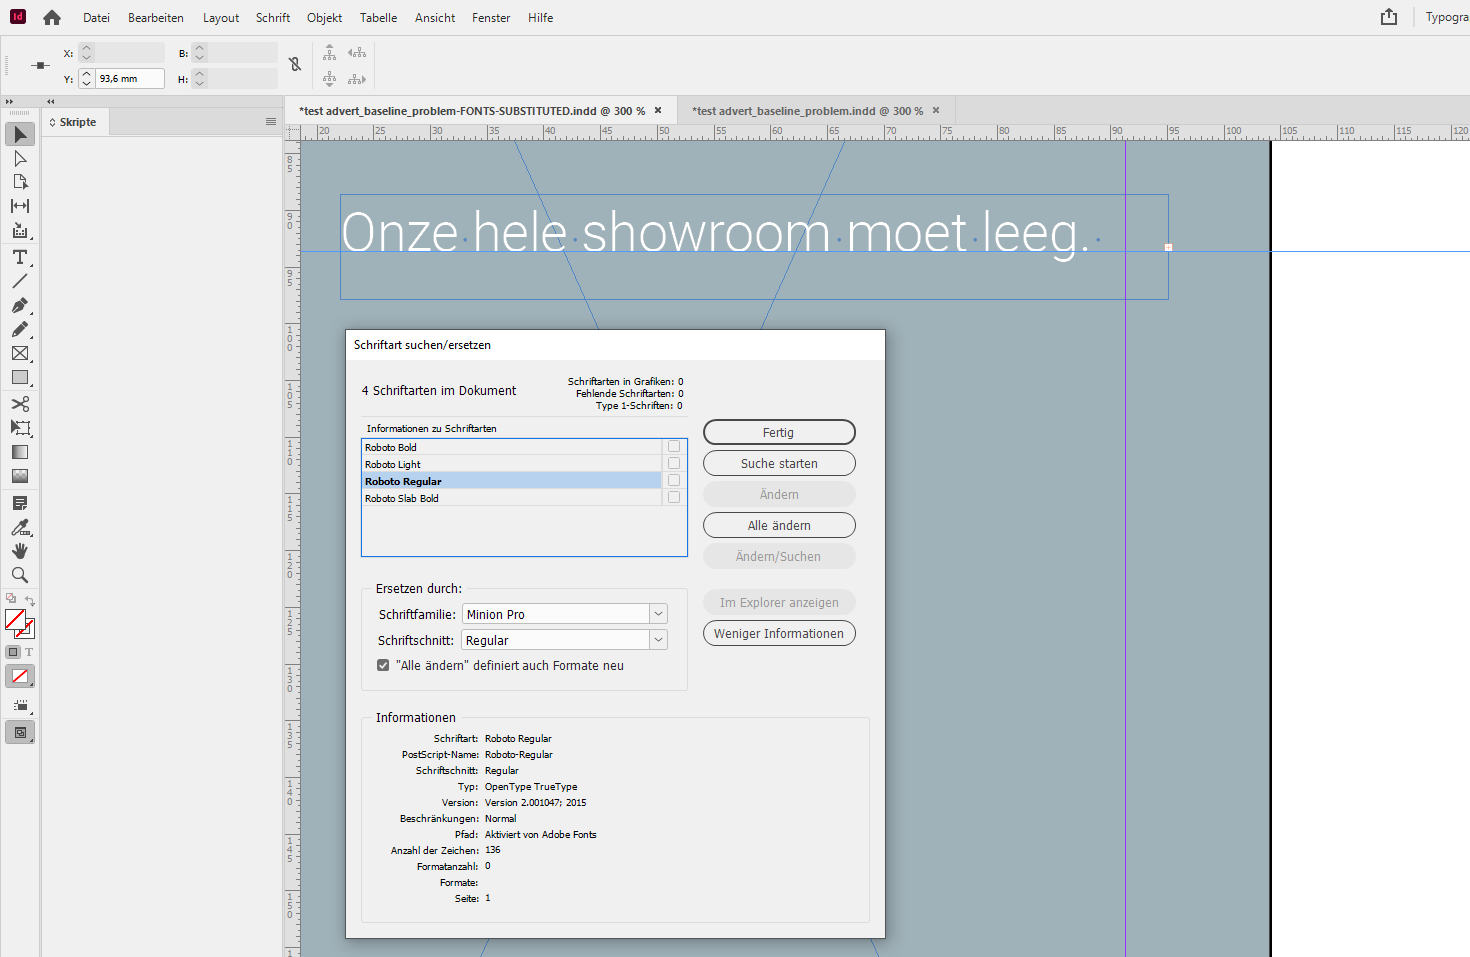Open the Schriftschnitt dropdown showing Regular
The width and height of the screenshot is (1470, 957).
click(x=658, y=639)
